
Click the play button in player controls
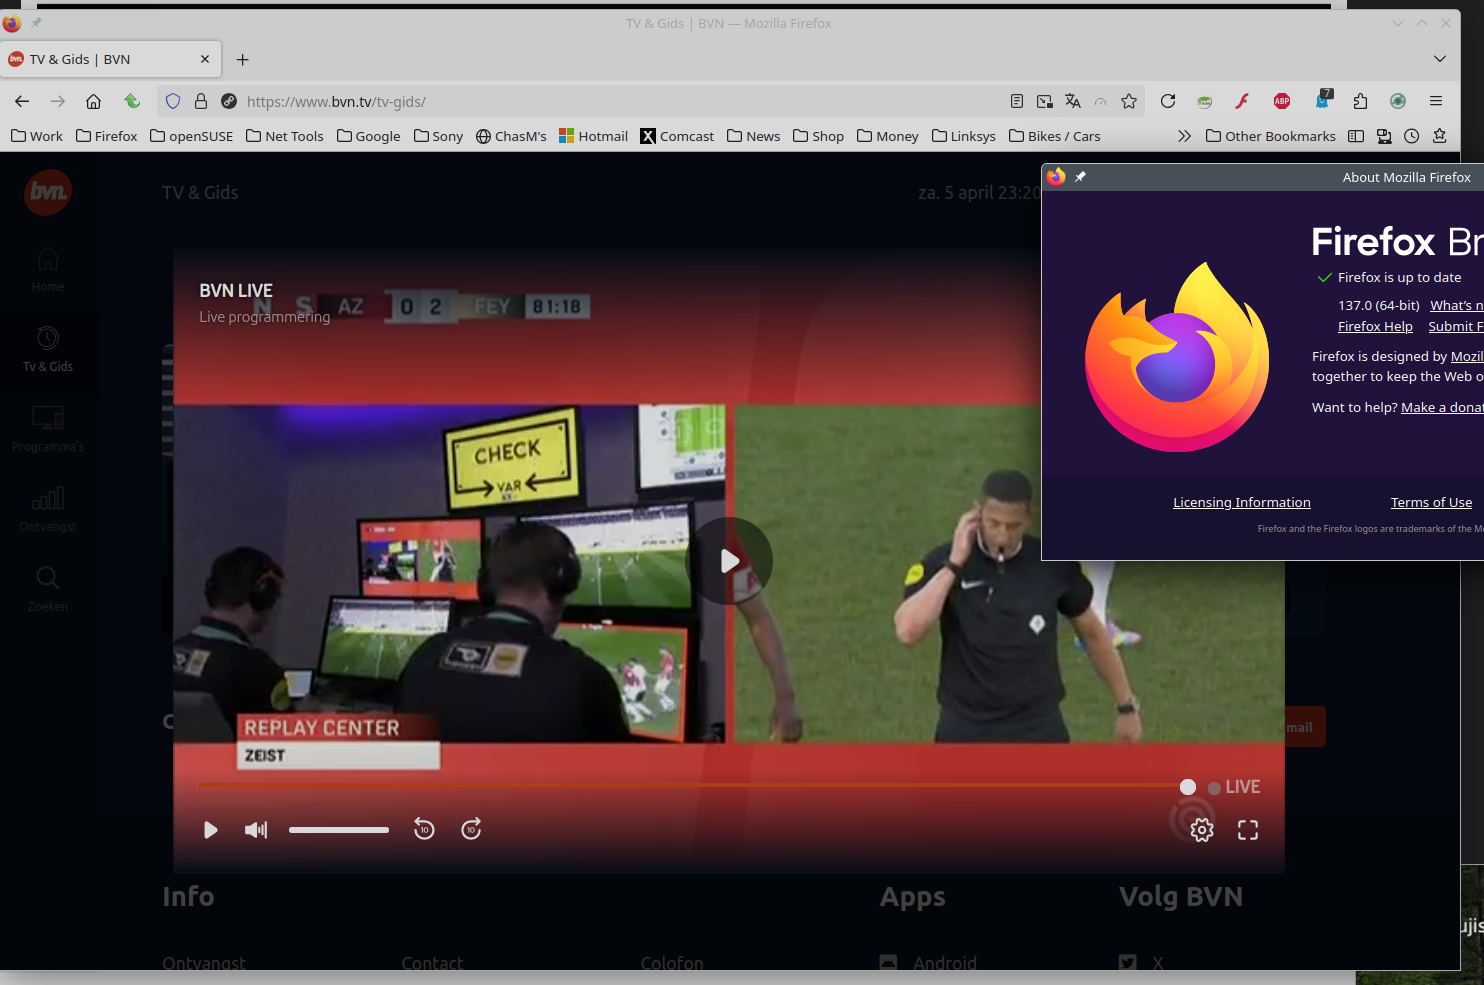[210, 830]
